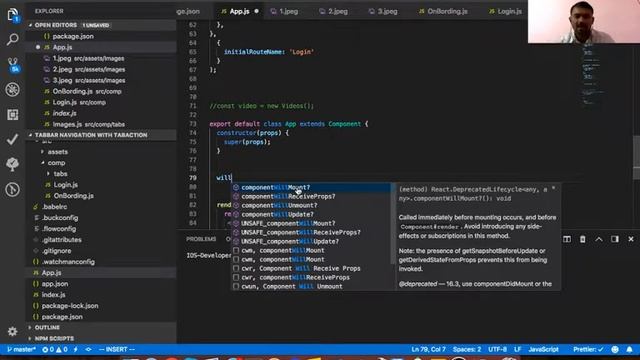Select the componentWillUnmount? suggestion
The height and width of the screenshot is (360, 640).
click(x=311, y=205)
